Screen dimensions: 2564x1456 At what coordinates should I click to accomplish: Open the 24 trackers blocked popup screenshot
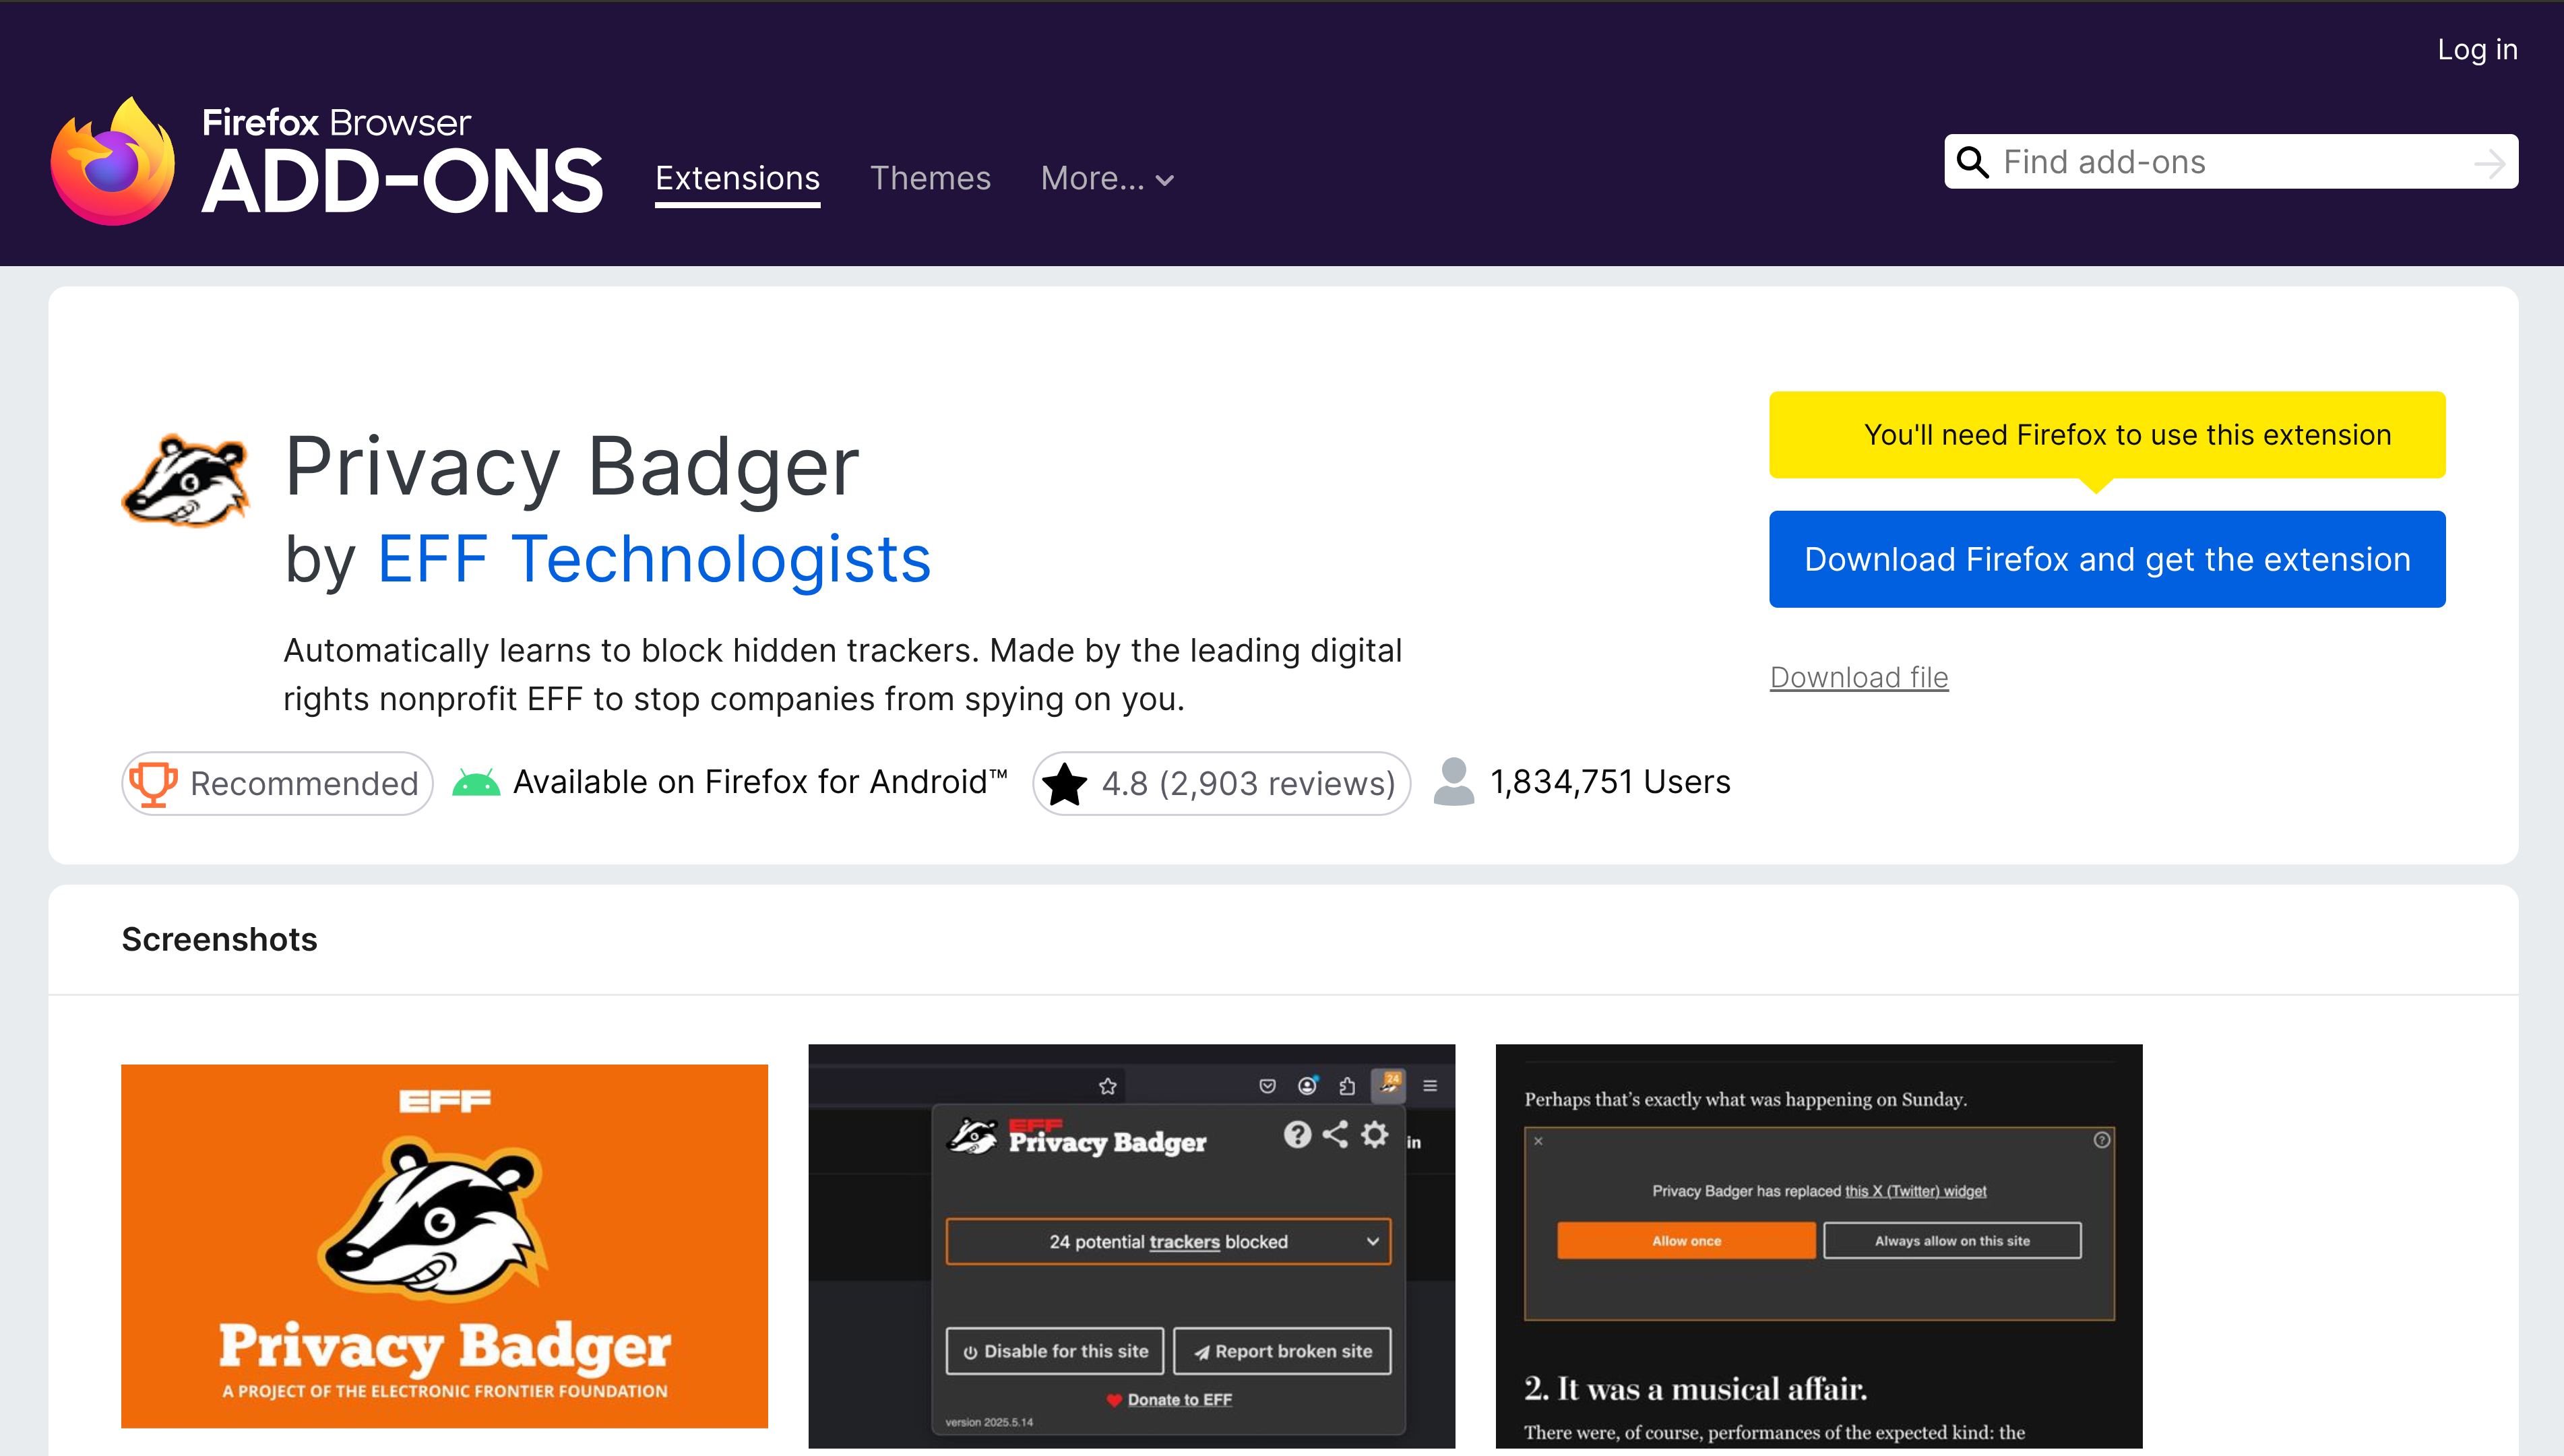[x=1132, y=1246]
